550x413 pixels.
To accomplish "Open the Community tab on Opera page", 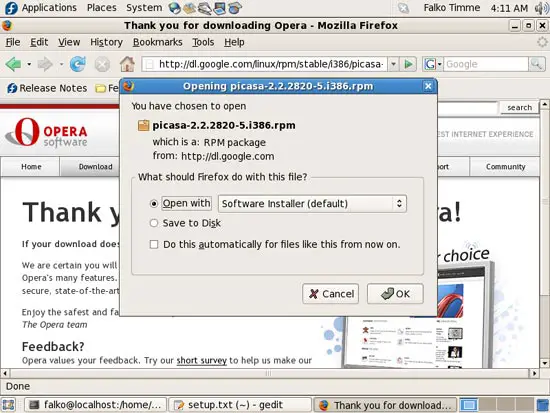I will coord(505,167).
